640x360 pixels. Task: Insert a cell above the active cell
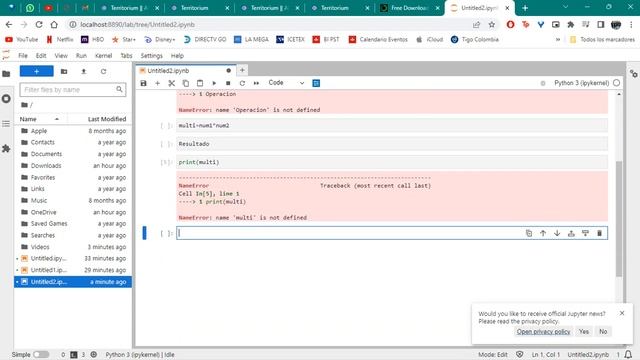pyautogui.click(x=571, y=233)
